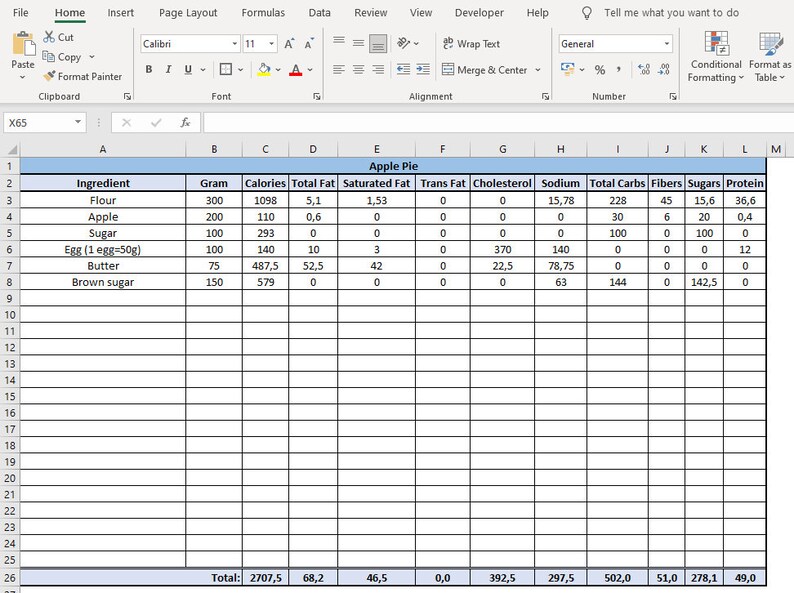Click the Bottom Align icon
The height and width of the screenshot is (593, 794).
click(x=378, y=44)
